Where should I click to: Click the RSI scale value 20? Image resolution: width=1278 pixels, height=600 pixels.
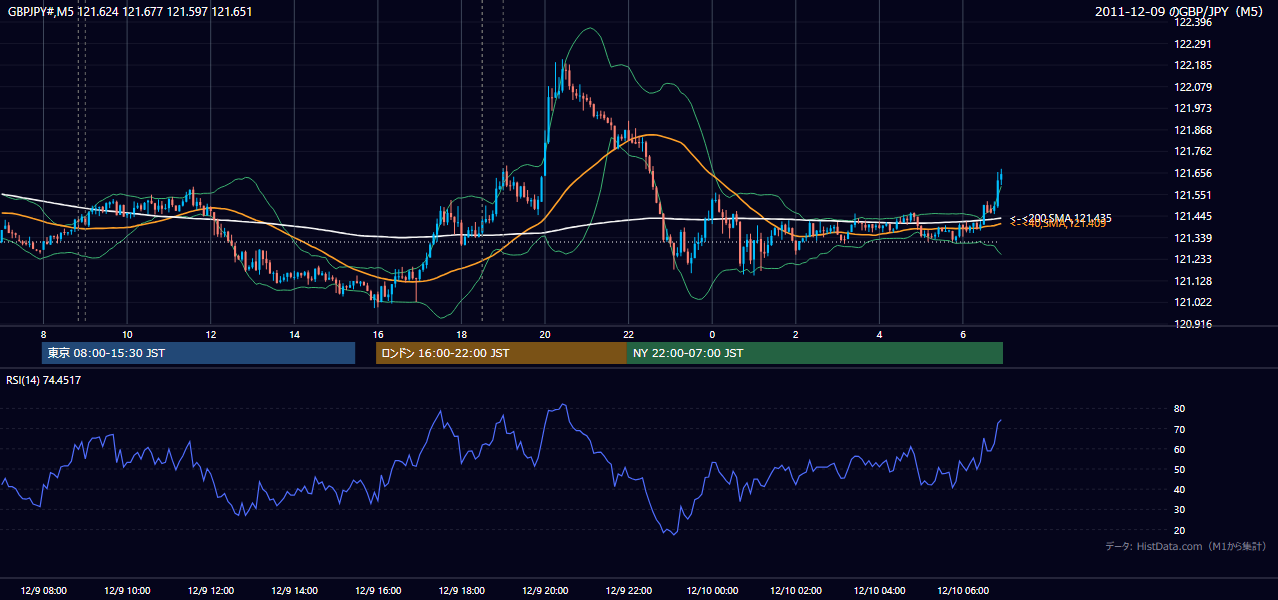1179,530
